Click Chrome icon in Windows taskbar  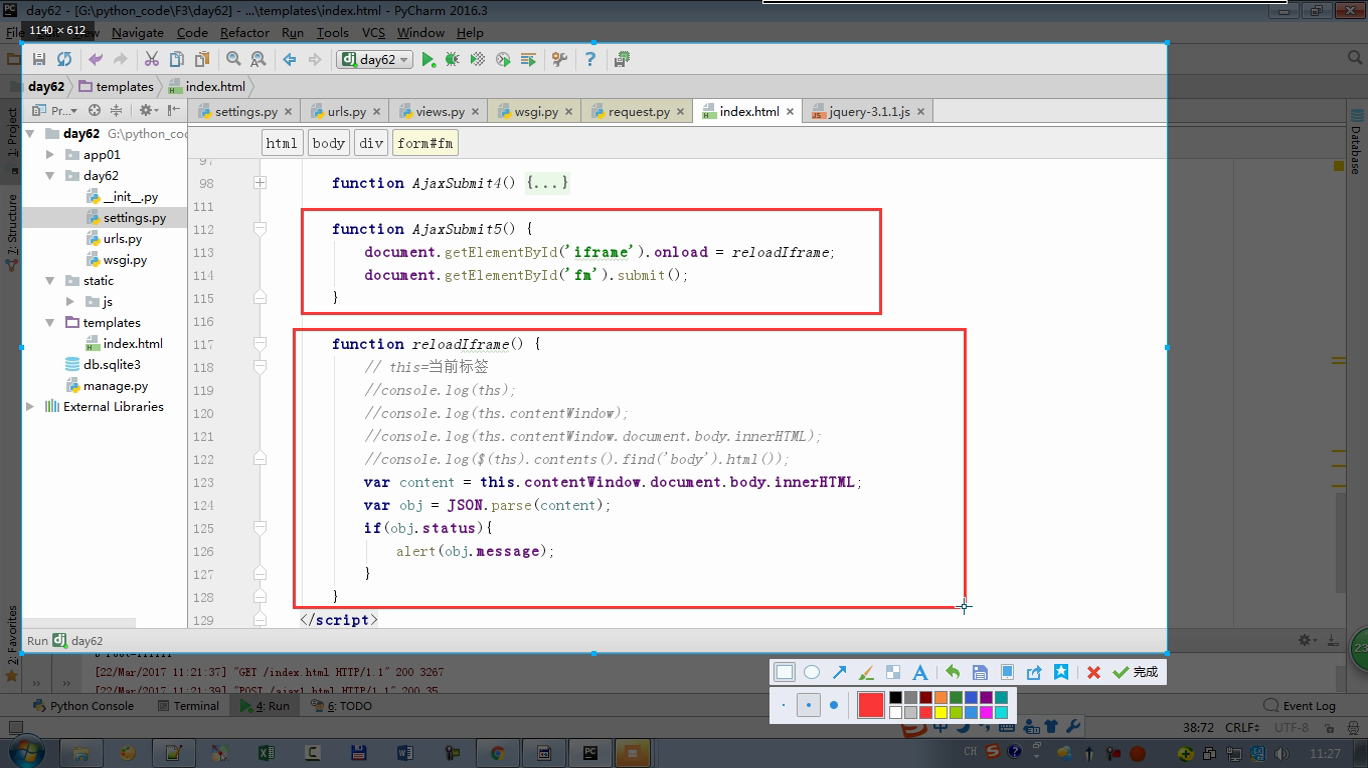coord(496,753)
